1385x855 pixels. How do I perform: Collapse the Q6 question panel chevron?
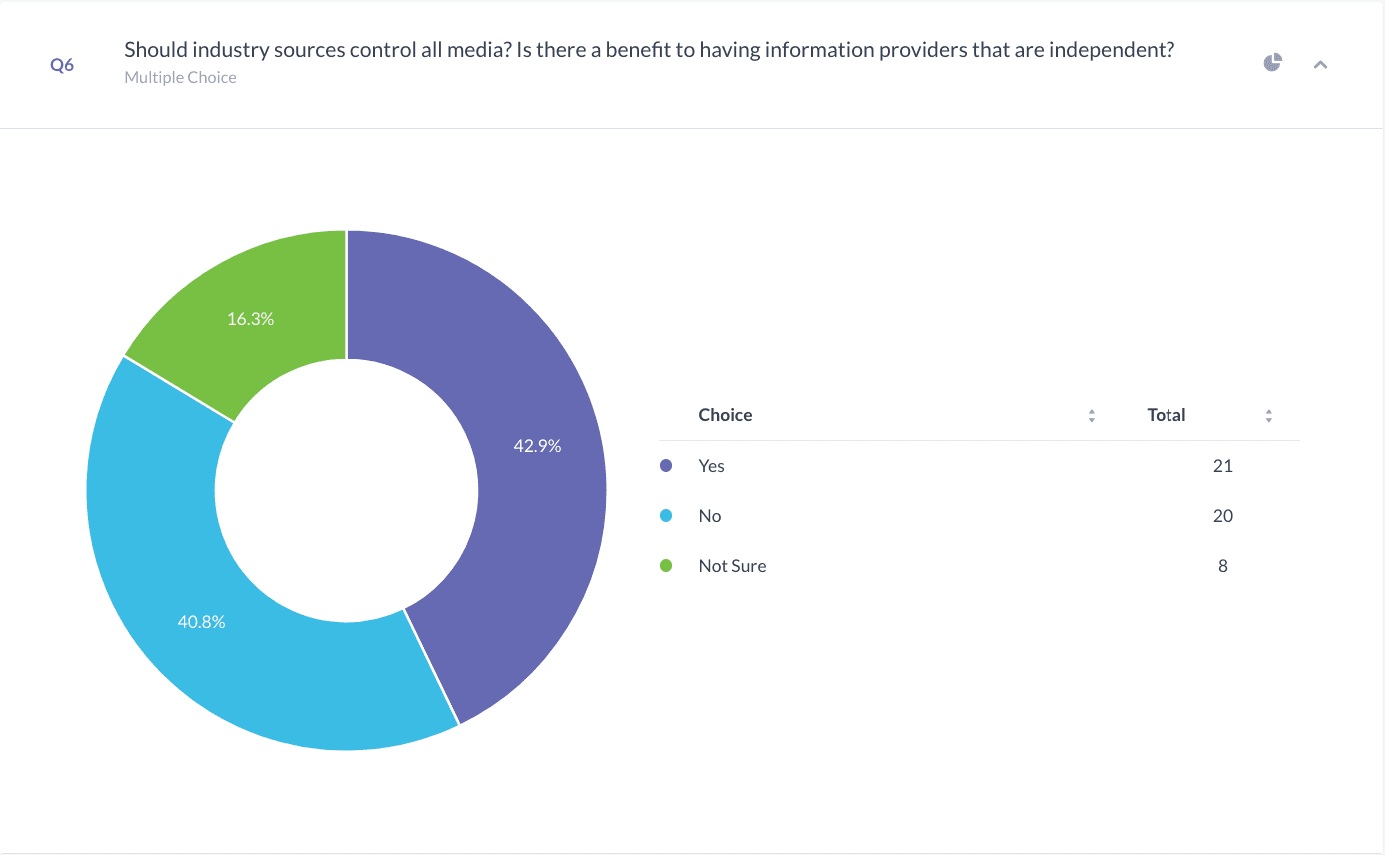1320,65
